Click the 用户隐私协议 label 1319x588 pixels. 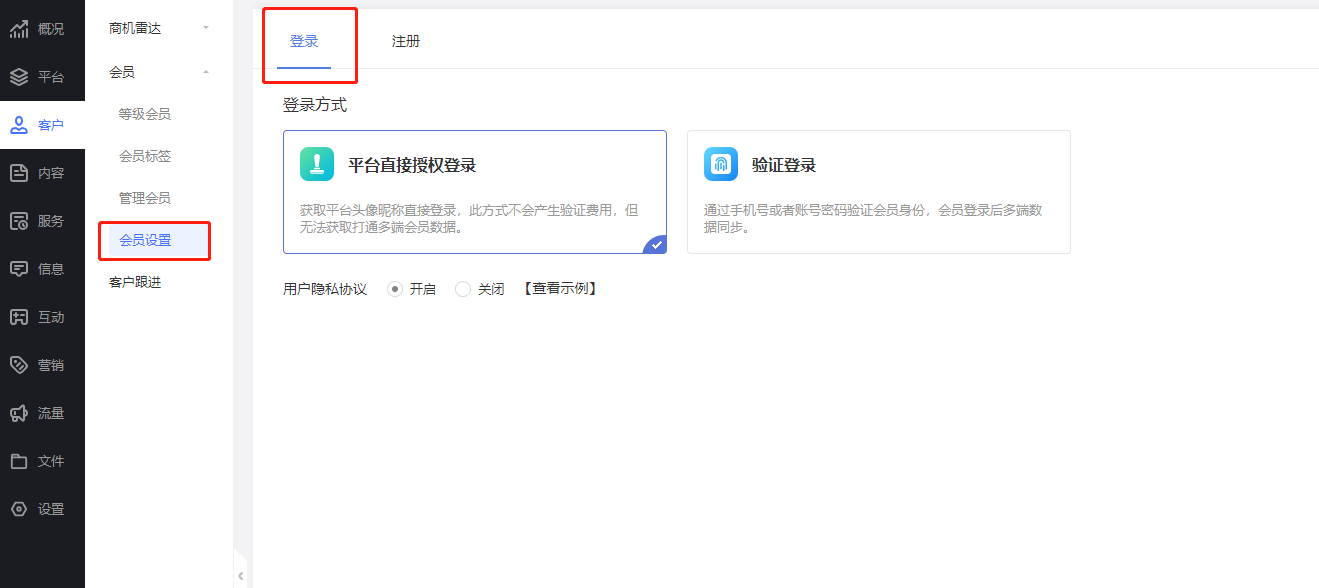[325, 289]
